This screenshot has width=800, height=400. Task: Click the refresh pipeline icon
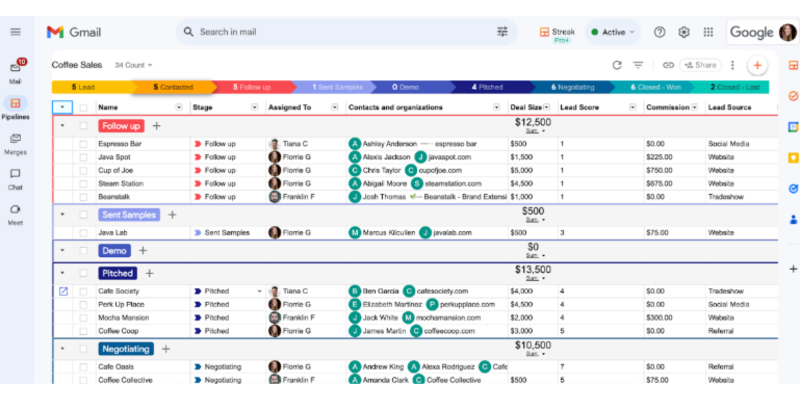point(617,65)
